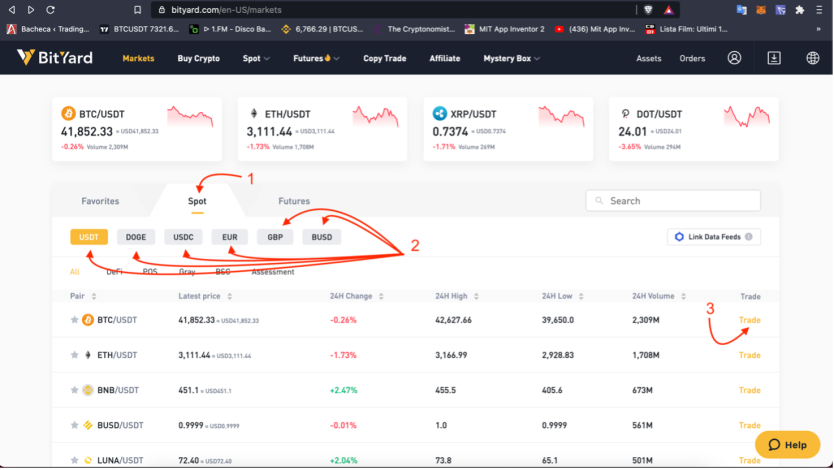Click the Link Data Feeds button
Viewport: 834px width, 470px height.
tap(714, 237)
